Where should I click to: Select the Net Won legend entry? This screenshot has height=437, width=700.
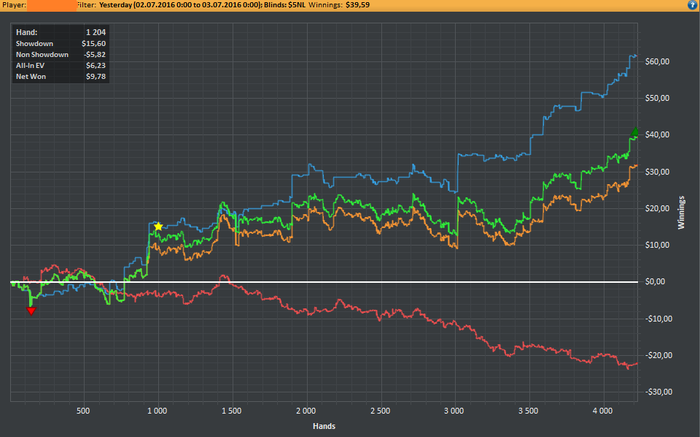pyautogui.click(x=61, y=76)
